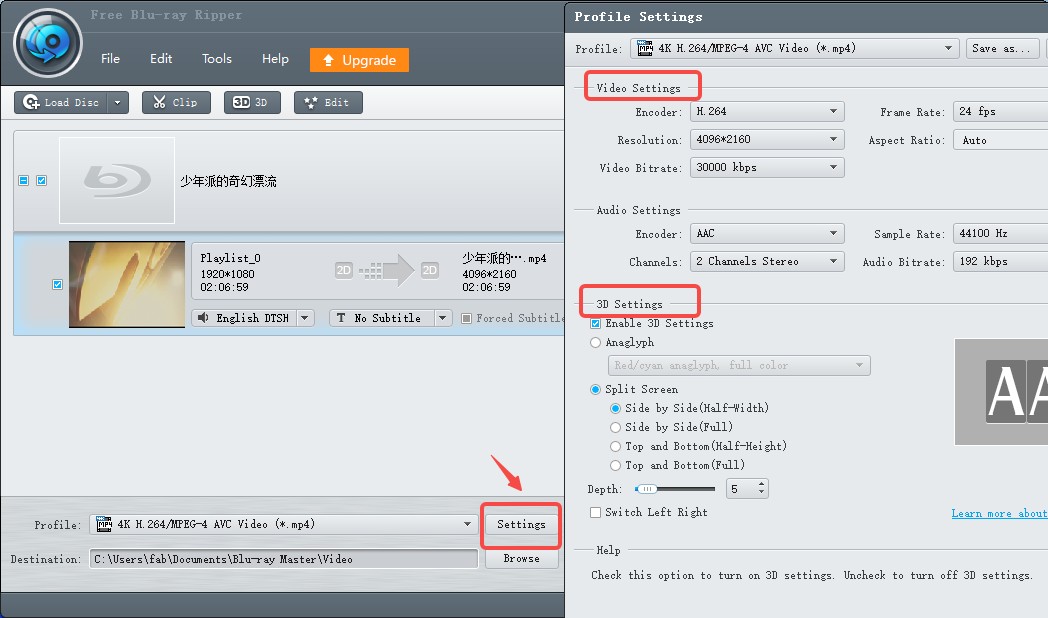
Task: Disable the Enable 3D Settings checkbox
Action: [595, 324]
